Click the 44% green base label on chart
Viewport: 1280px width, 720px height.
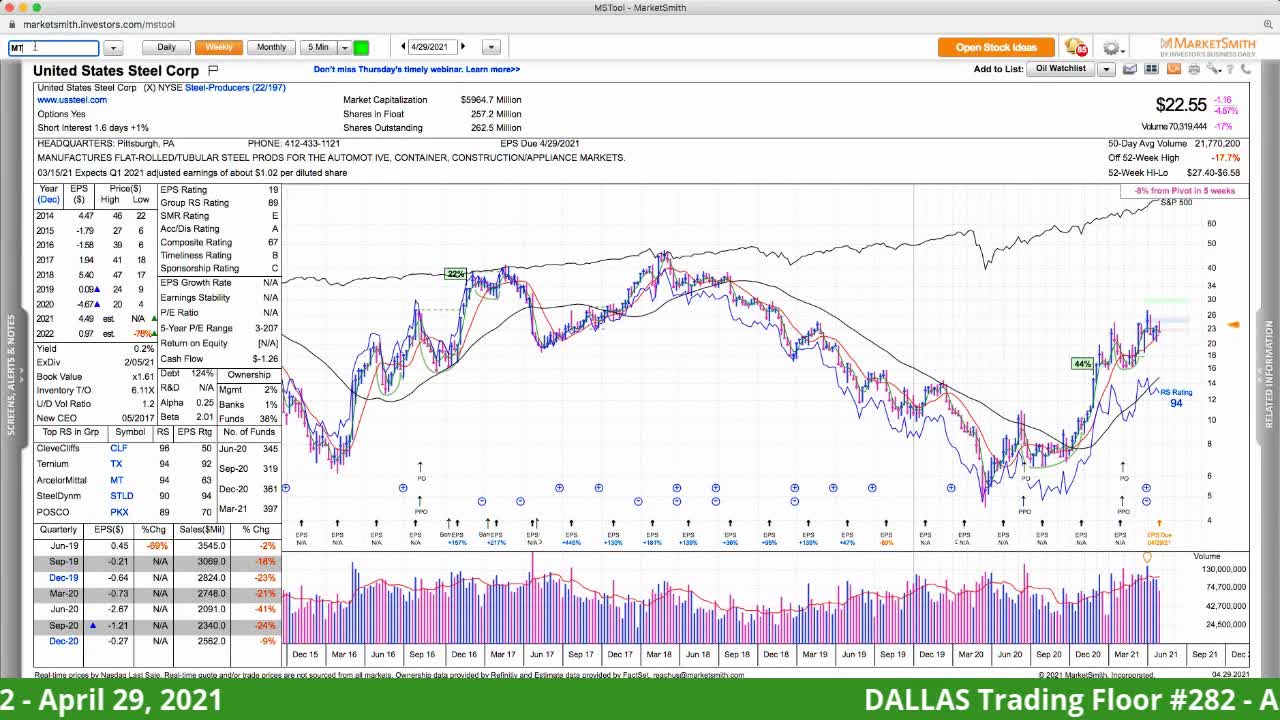[1082, 364]
